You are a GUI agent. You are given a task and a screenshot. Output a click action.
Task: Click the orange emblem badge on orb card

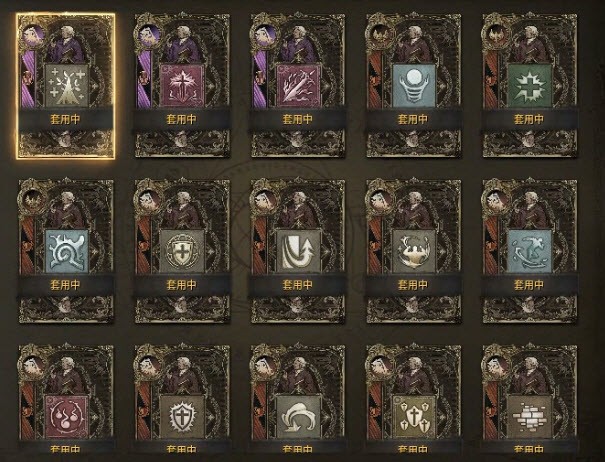[381, 36]
